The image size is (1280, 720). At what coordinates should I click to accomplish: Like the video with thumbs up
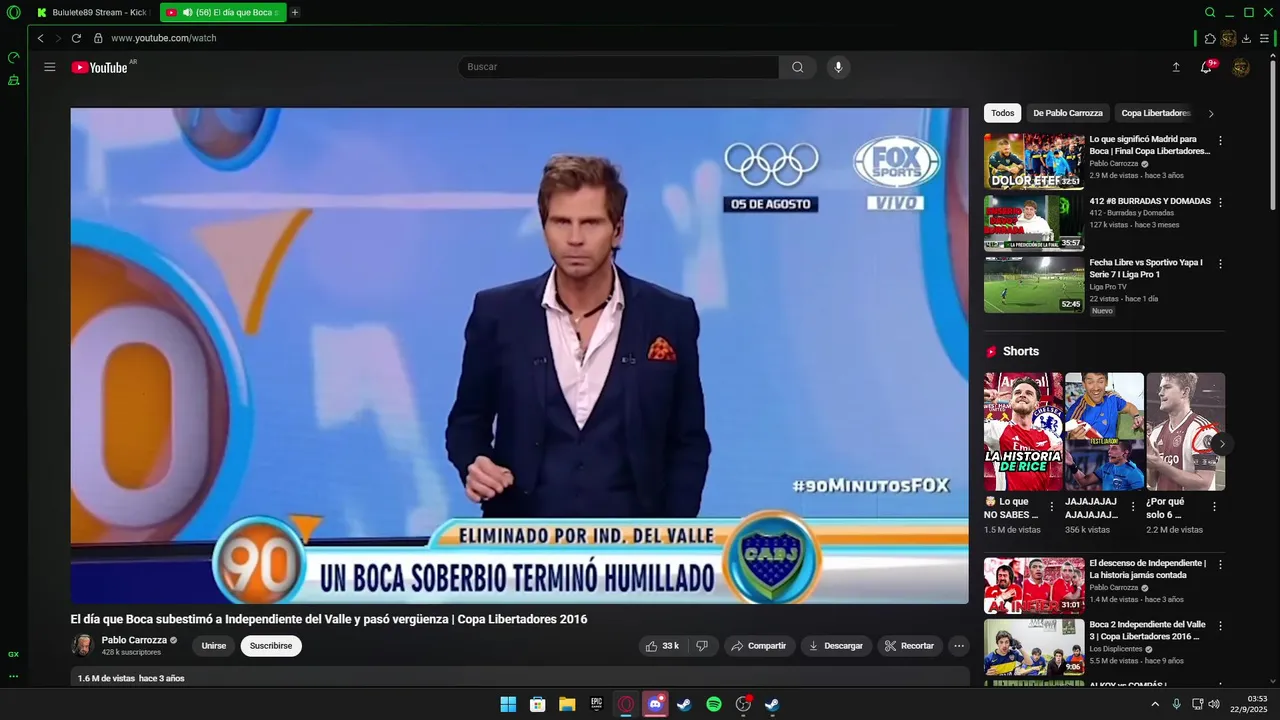[x=662, y=646]
